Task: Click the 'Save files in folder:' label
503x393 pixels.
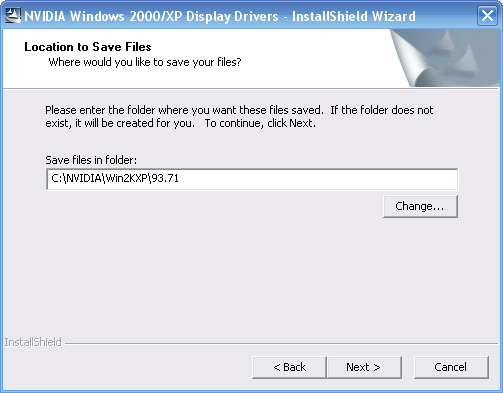Action: (x=91, y=160)
